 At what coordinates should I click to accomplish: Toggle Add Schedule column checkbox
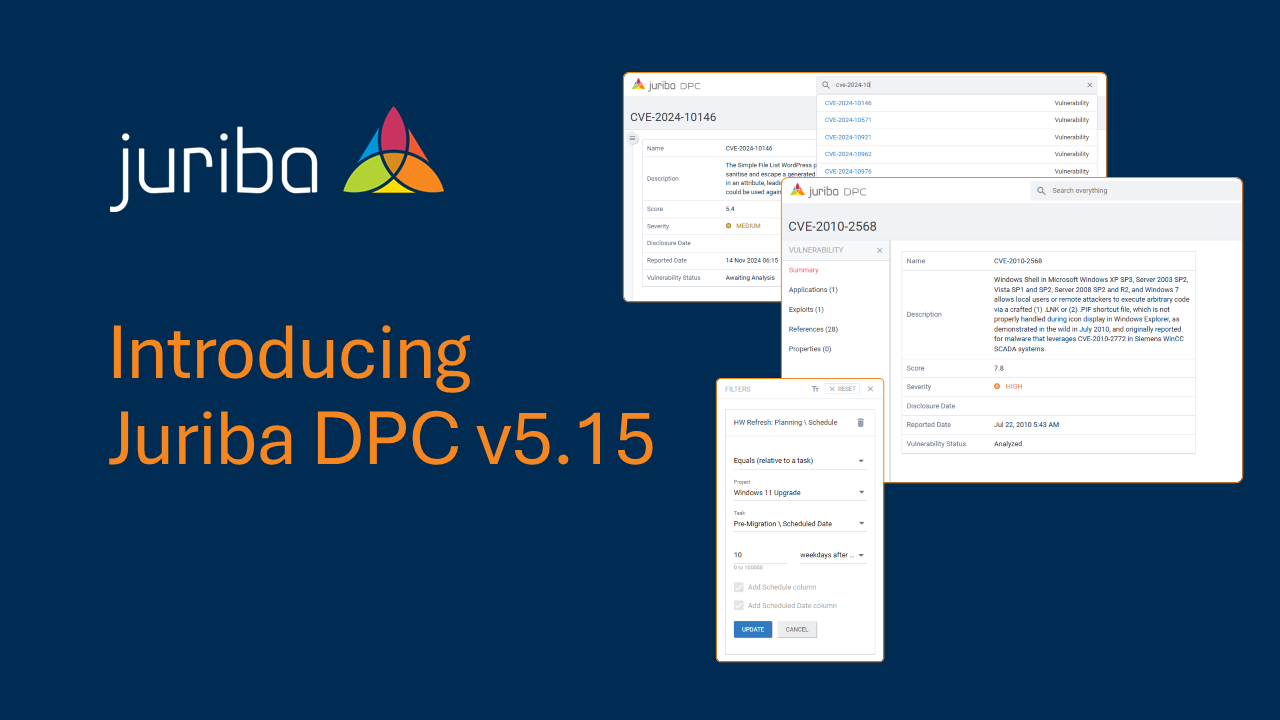coord(739,587)
